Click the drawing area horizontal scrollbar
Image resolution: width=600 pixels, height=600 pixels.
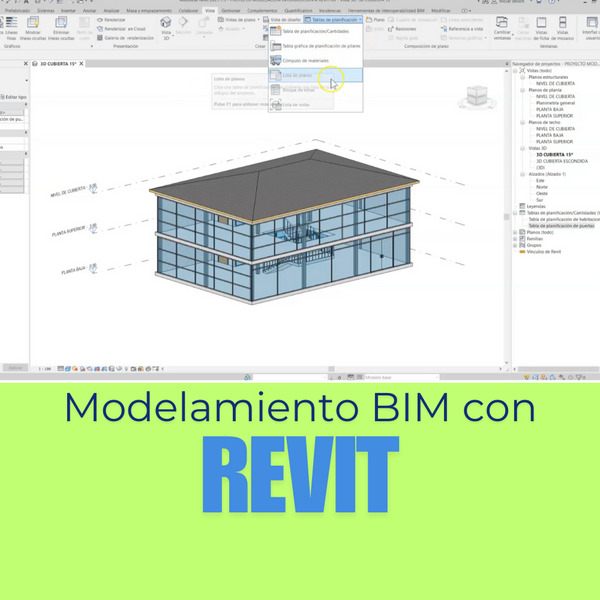point(331,369)
